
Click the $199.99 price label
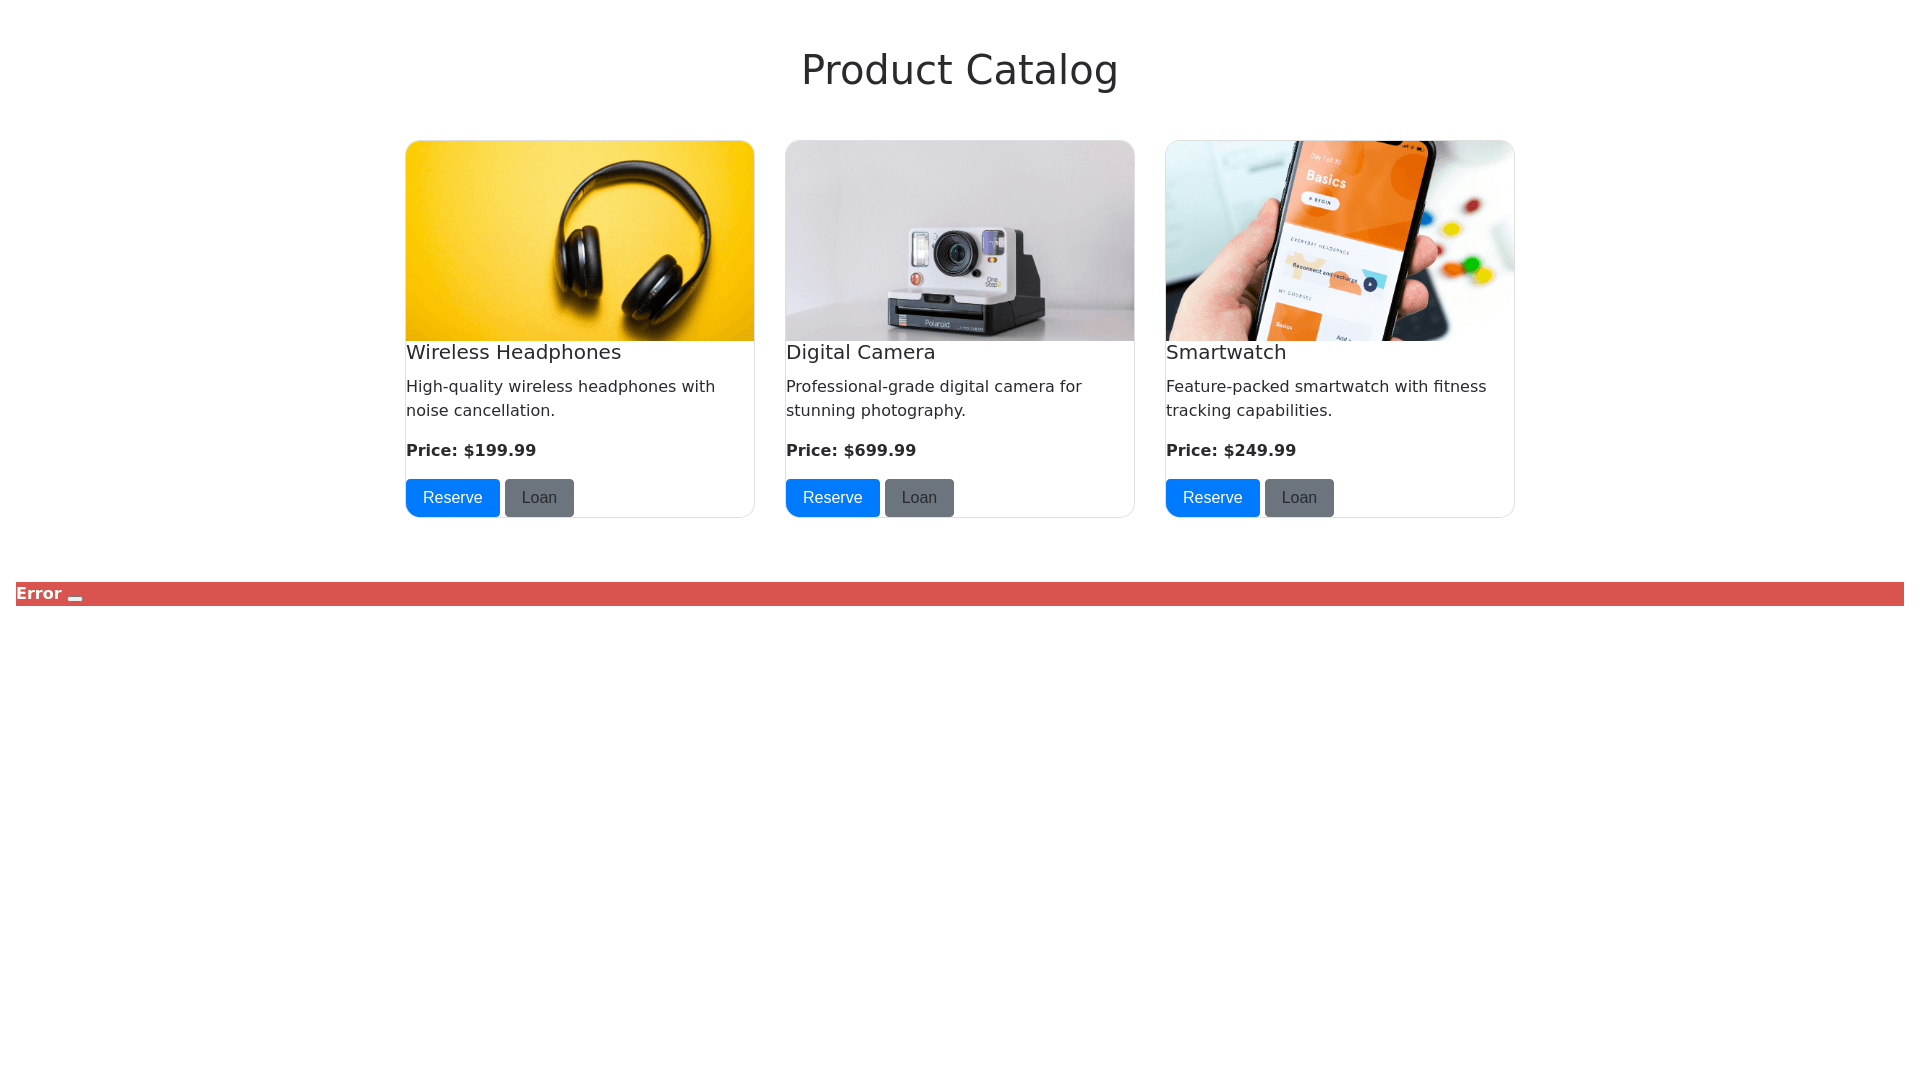tap(471, 451)
